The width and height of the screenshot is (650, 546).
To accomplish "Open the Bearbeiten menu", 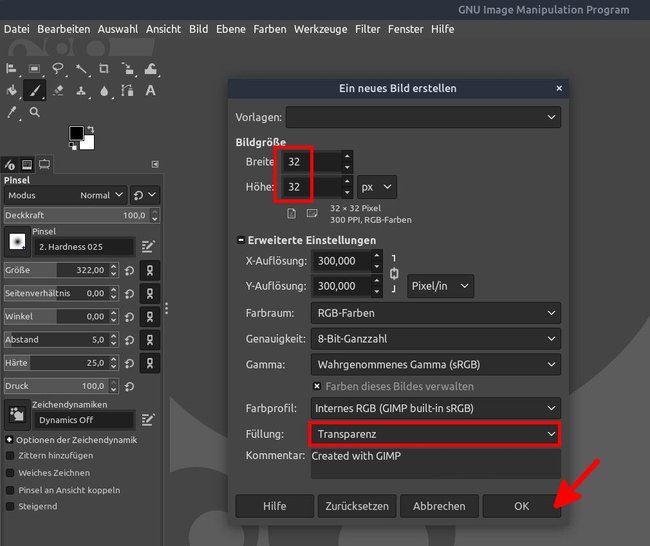I will click(x=63, y=29).
